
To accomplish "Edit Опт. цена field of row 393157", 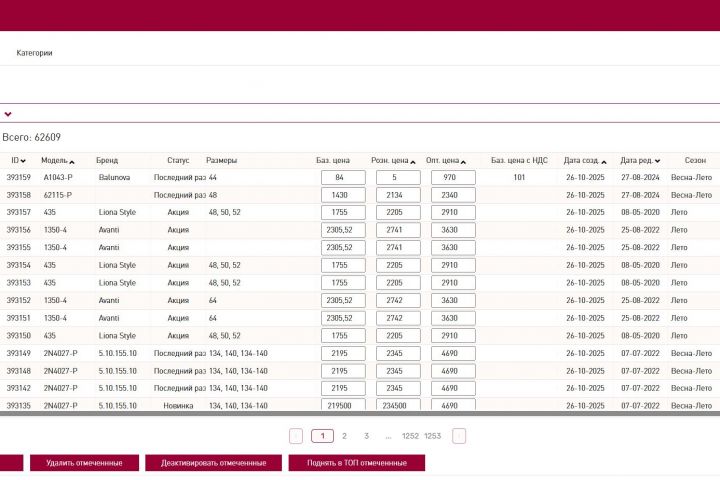I will (453, 212).
